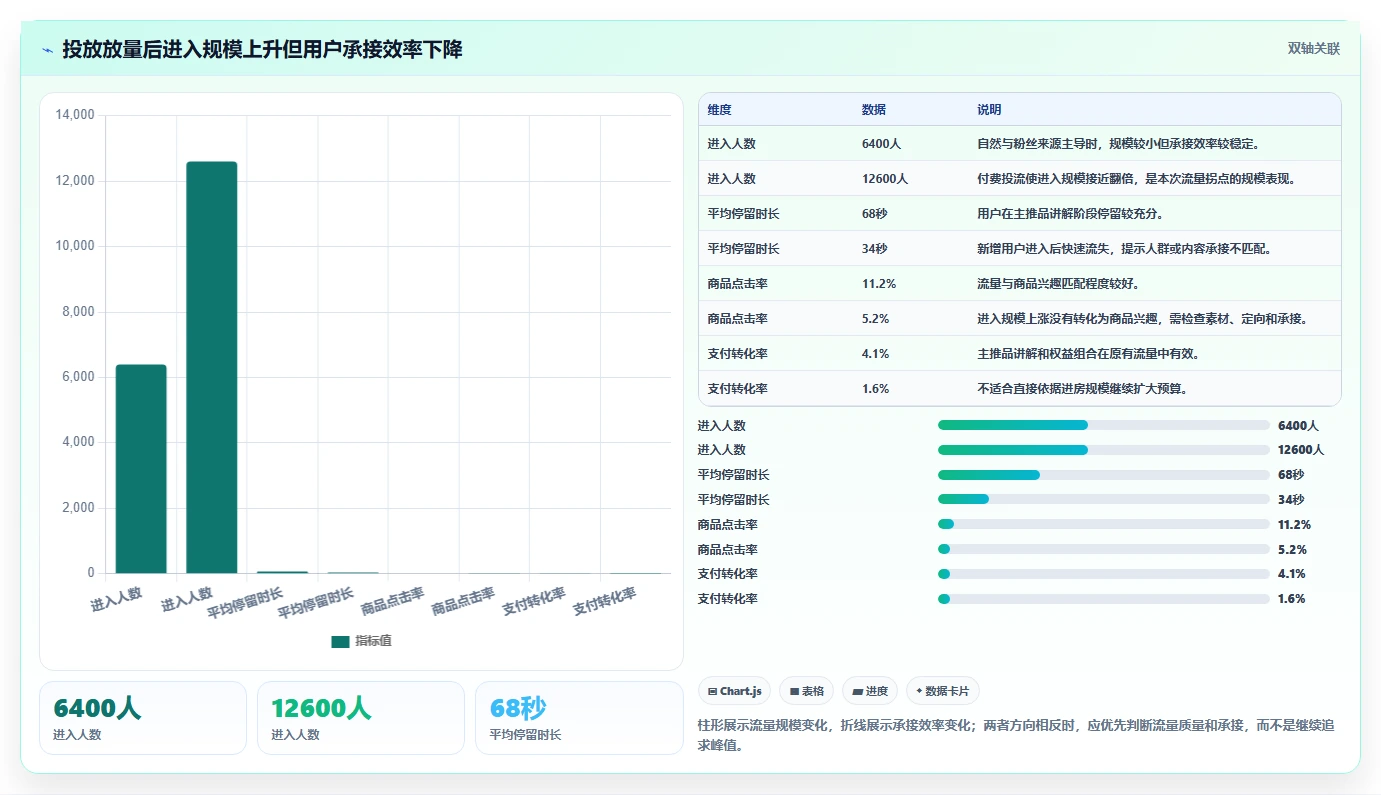
Task: Click the 指标值 legend text
Action: tap(373, 642)
